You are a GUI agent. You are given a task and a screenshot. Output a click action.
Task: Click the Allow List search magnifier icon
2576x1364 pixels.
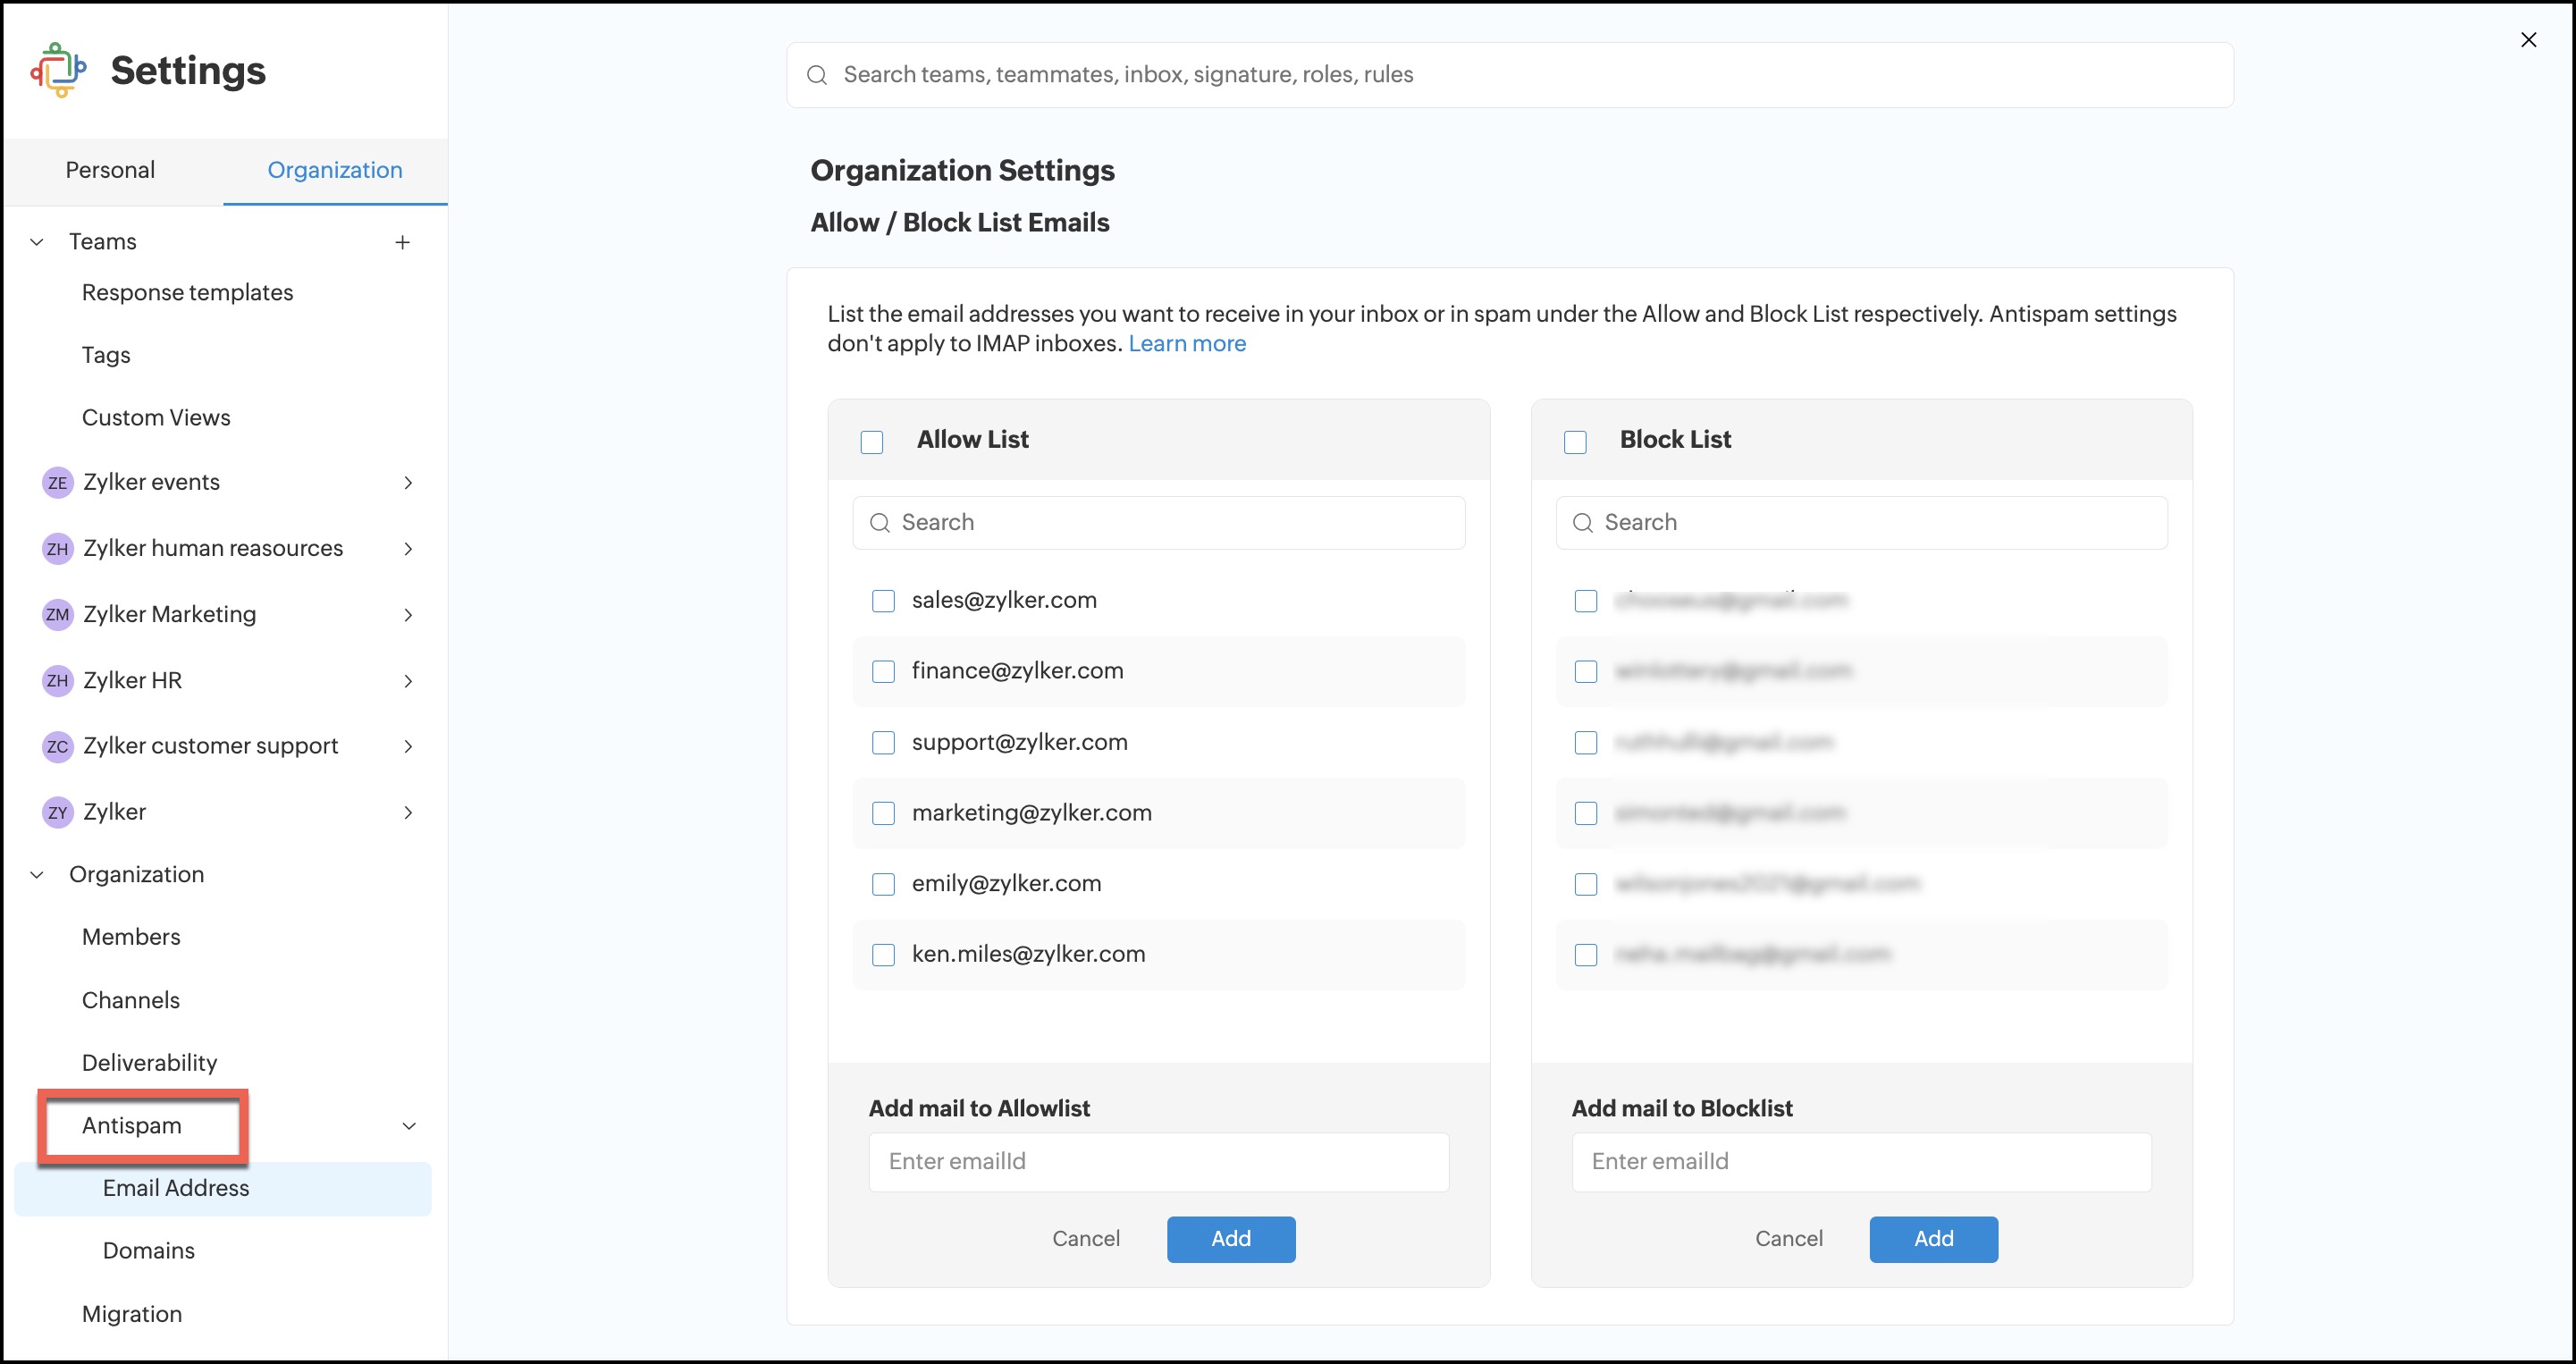(x=880, y=523)
